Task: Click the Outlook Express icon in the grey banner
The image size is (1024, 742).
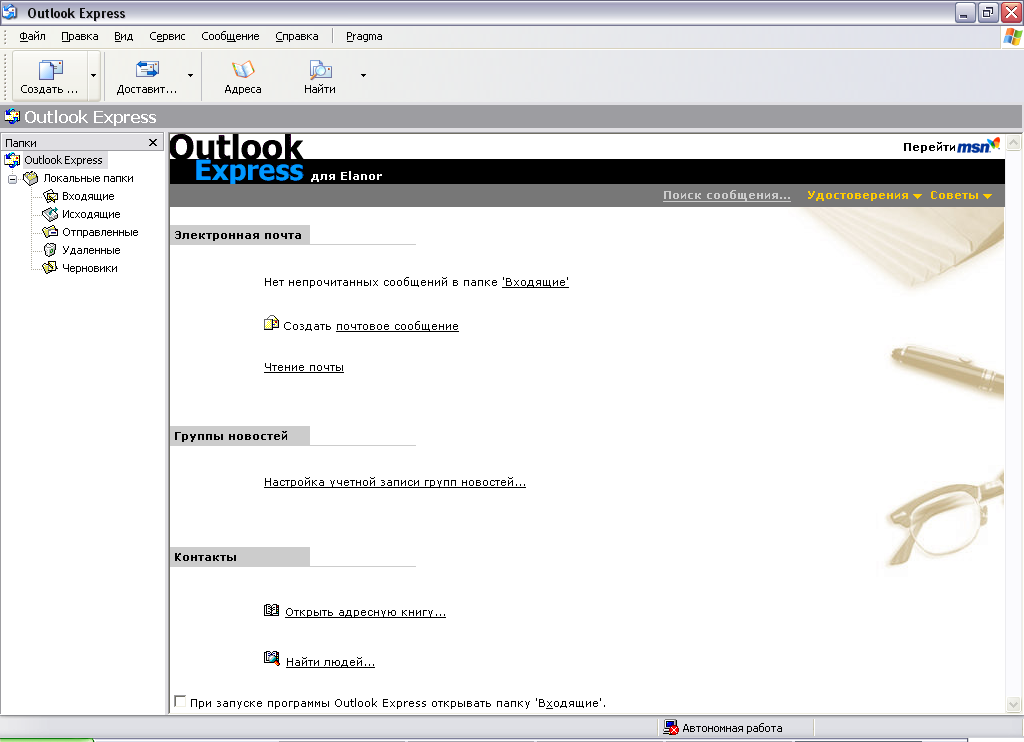Action: 12,117
